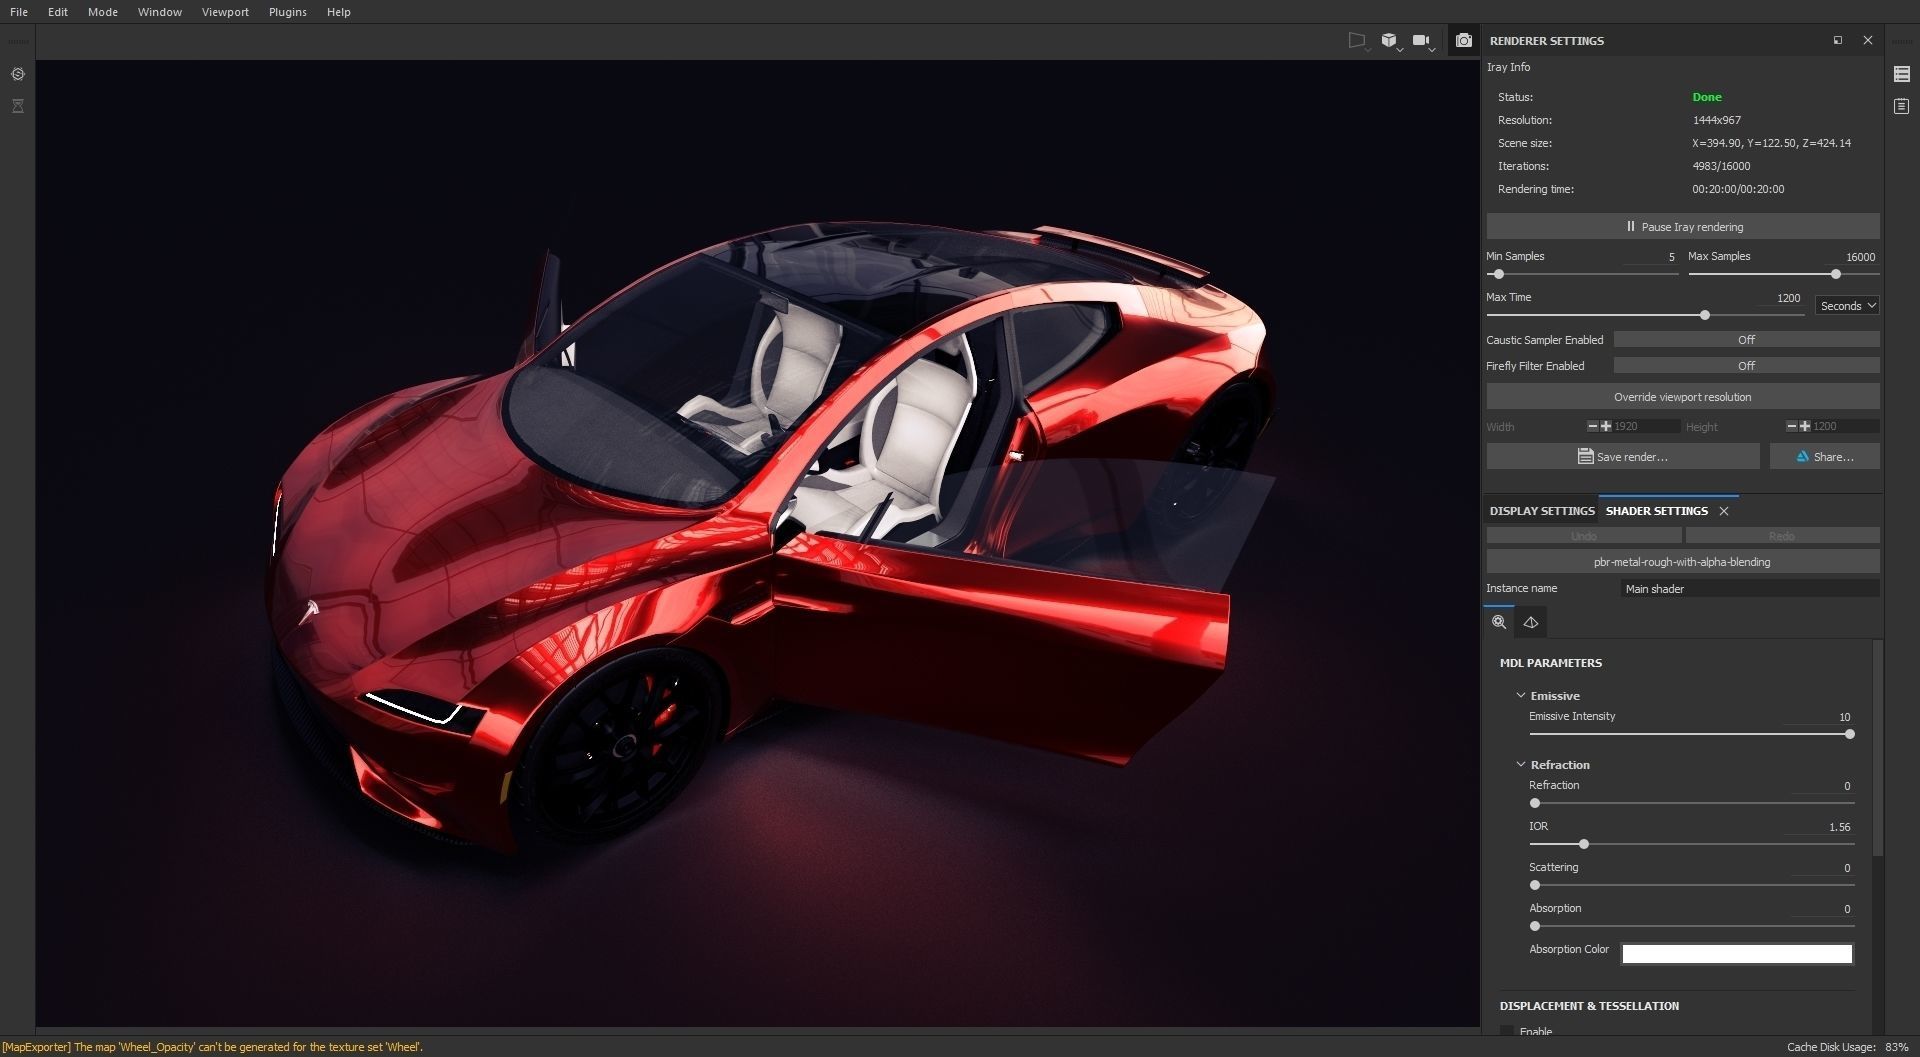Click the video camera selection icon

point(1420,40)
